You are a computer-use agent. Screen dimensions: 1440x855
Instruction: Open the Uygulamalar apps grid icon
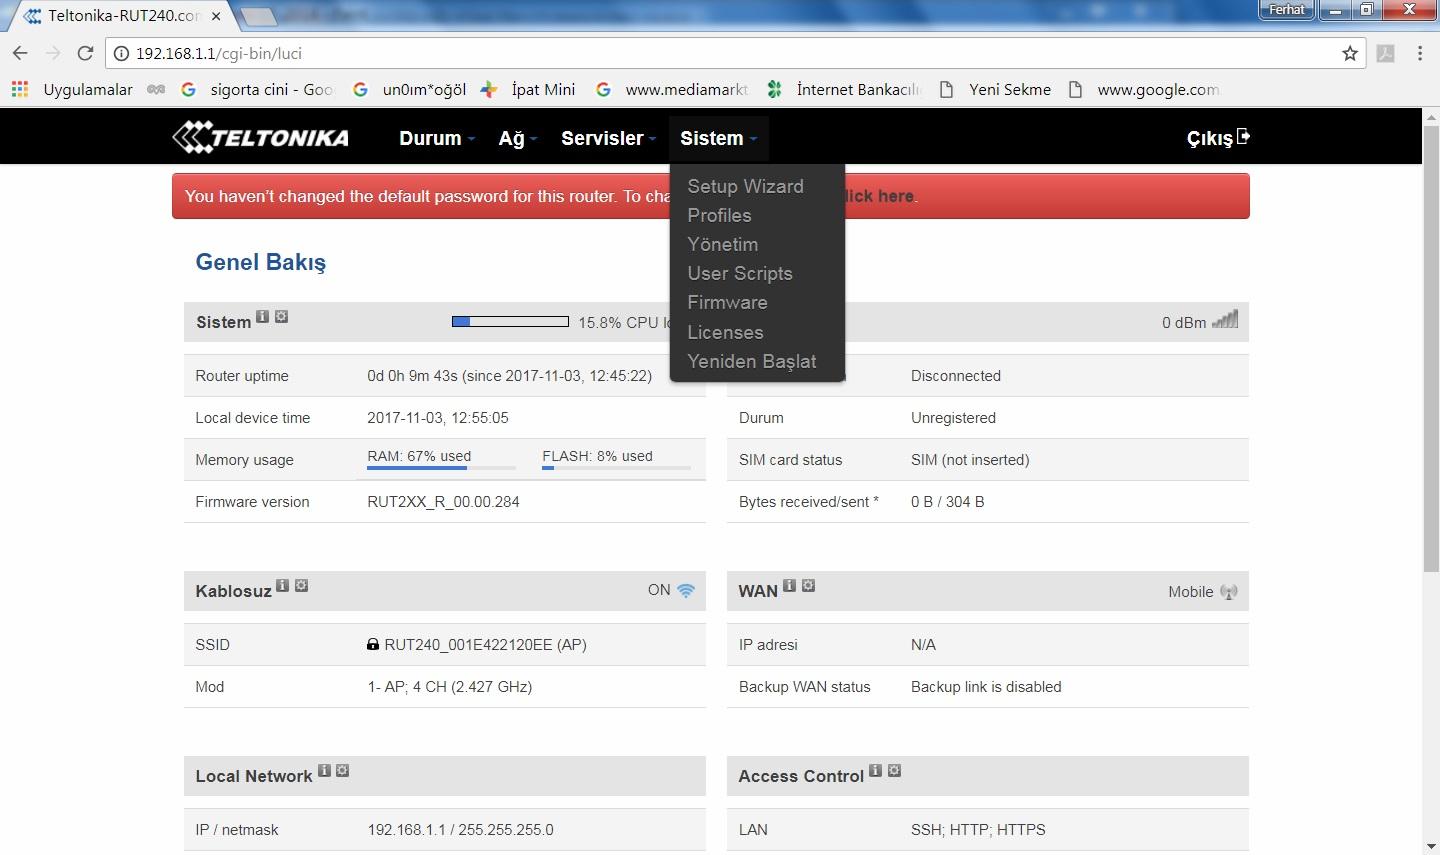(x=20, y=89)
